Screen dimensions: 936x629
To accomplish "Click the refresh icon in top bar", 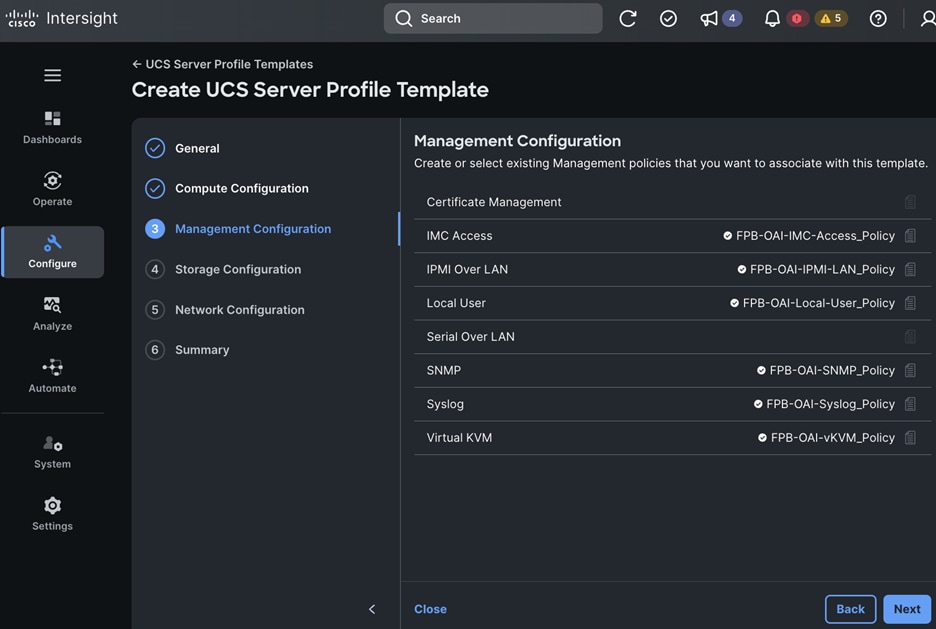I will pyautogui.click(x=627, y=18).
